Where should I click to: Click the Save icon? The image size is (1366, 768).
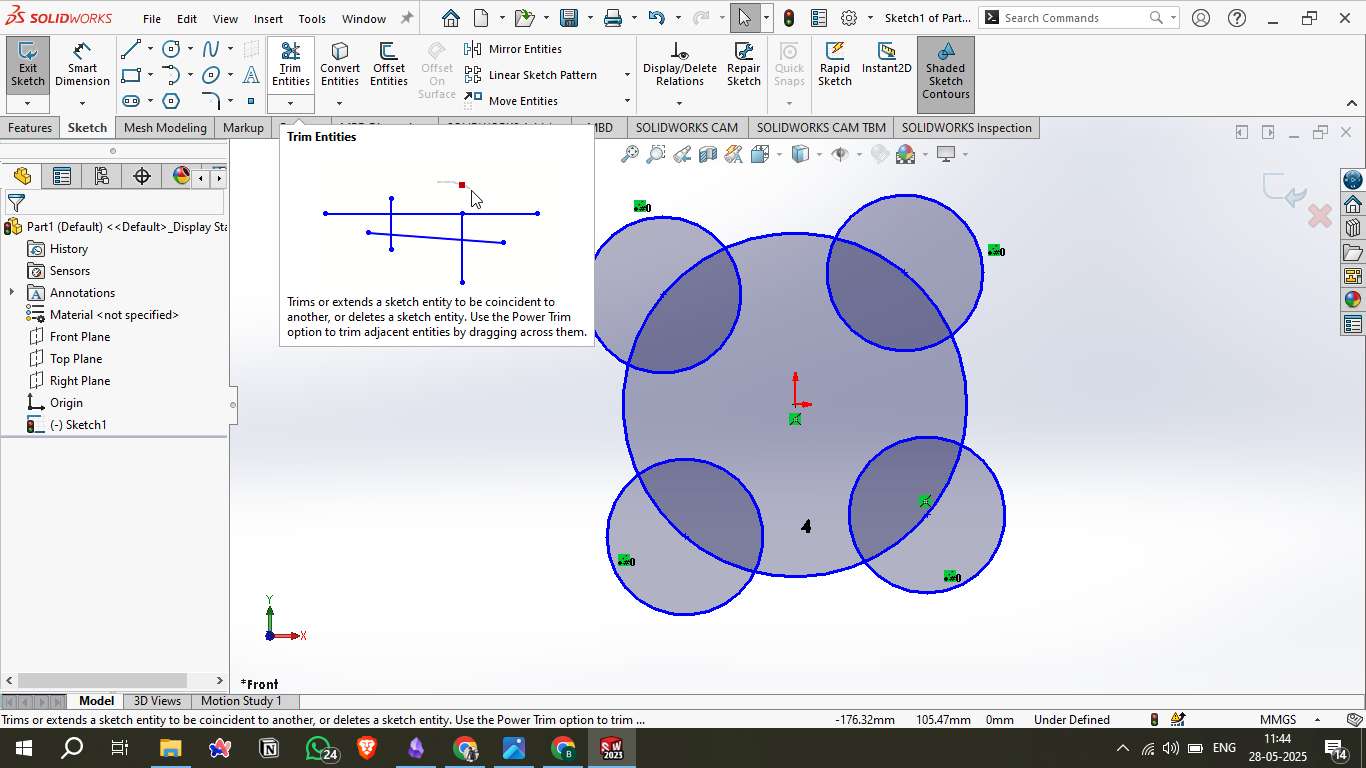568,18
